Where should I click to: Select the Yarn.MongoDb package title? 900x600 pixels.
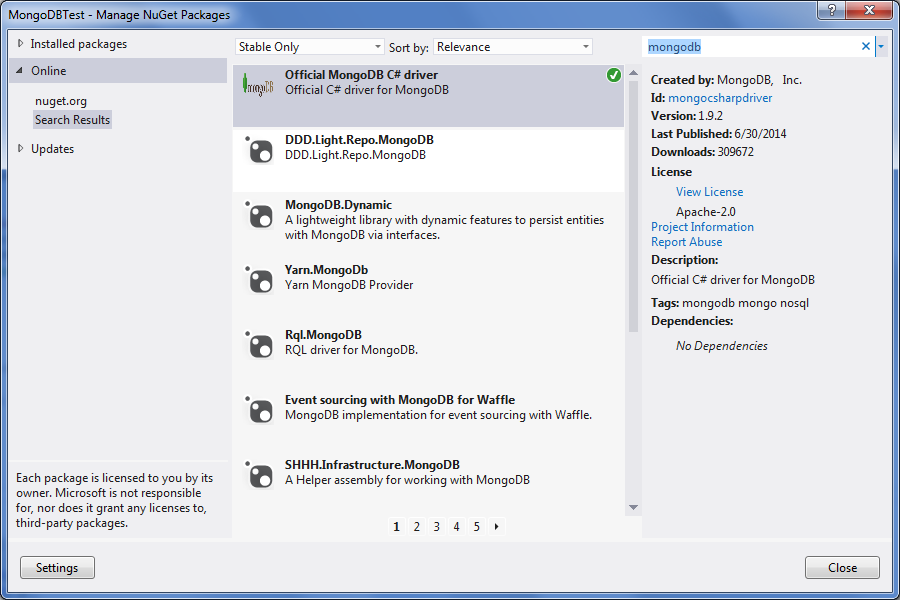coord(326,269)
